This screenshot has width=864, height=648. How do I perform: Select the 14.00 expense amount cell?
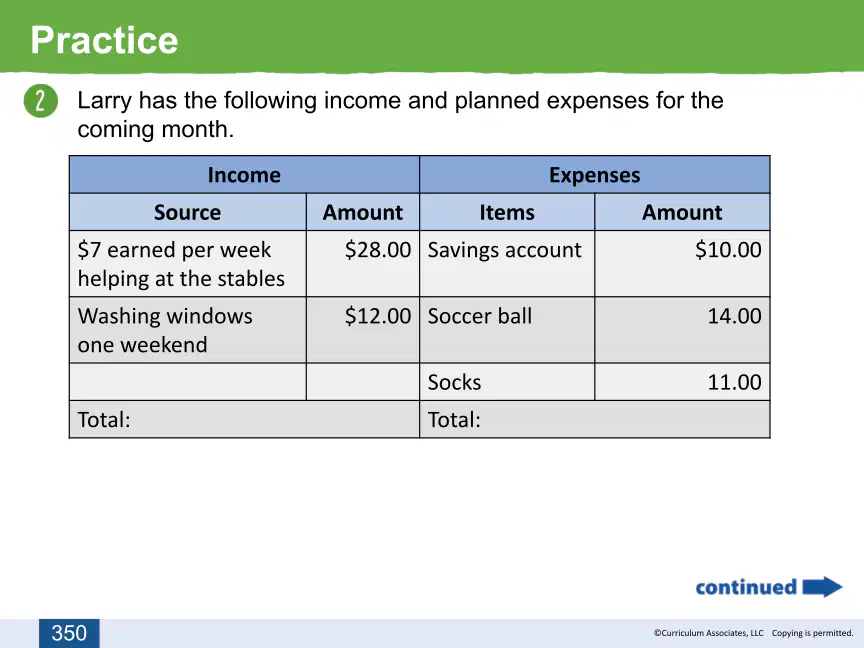(682, 330)
